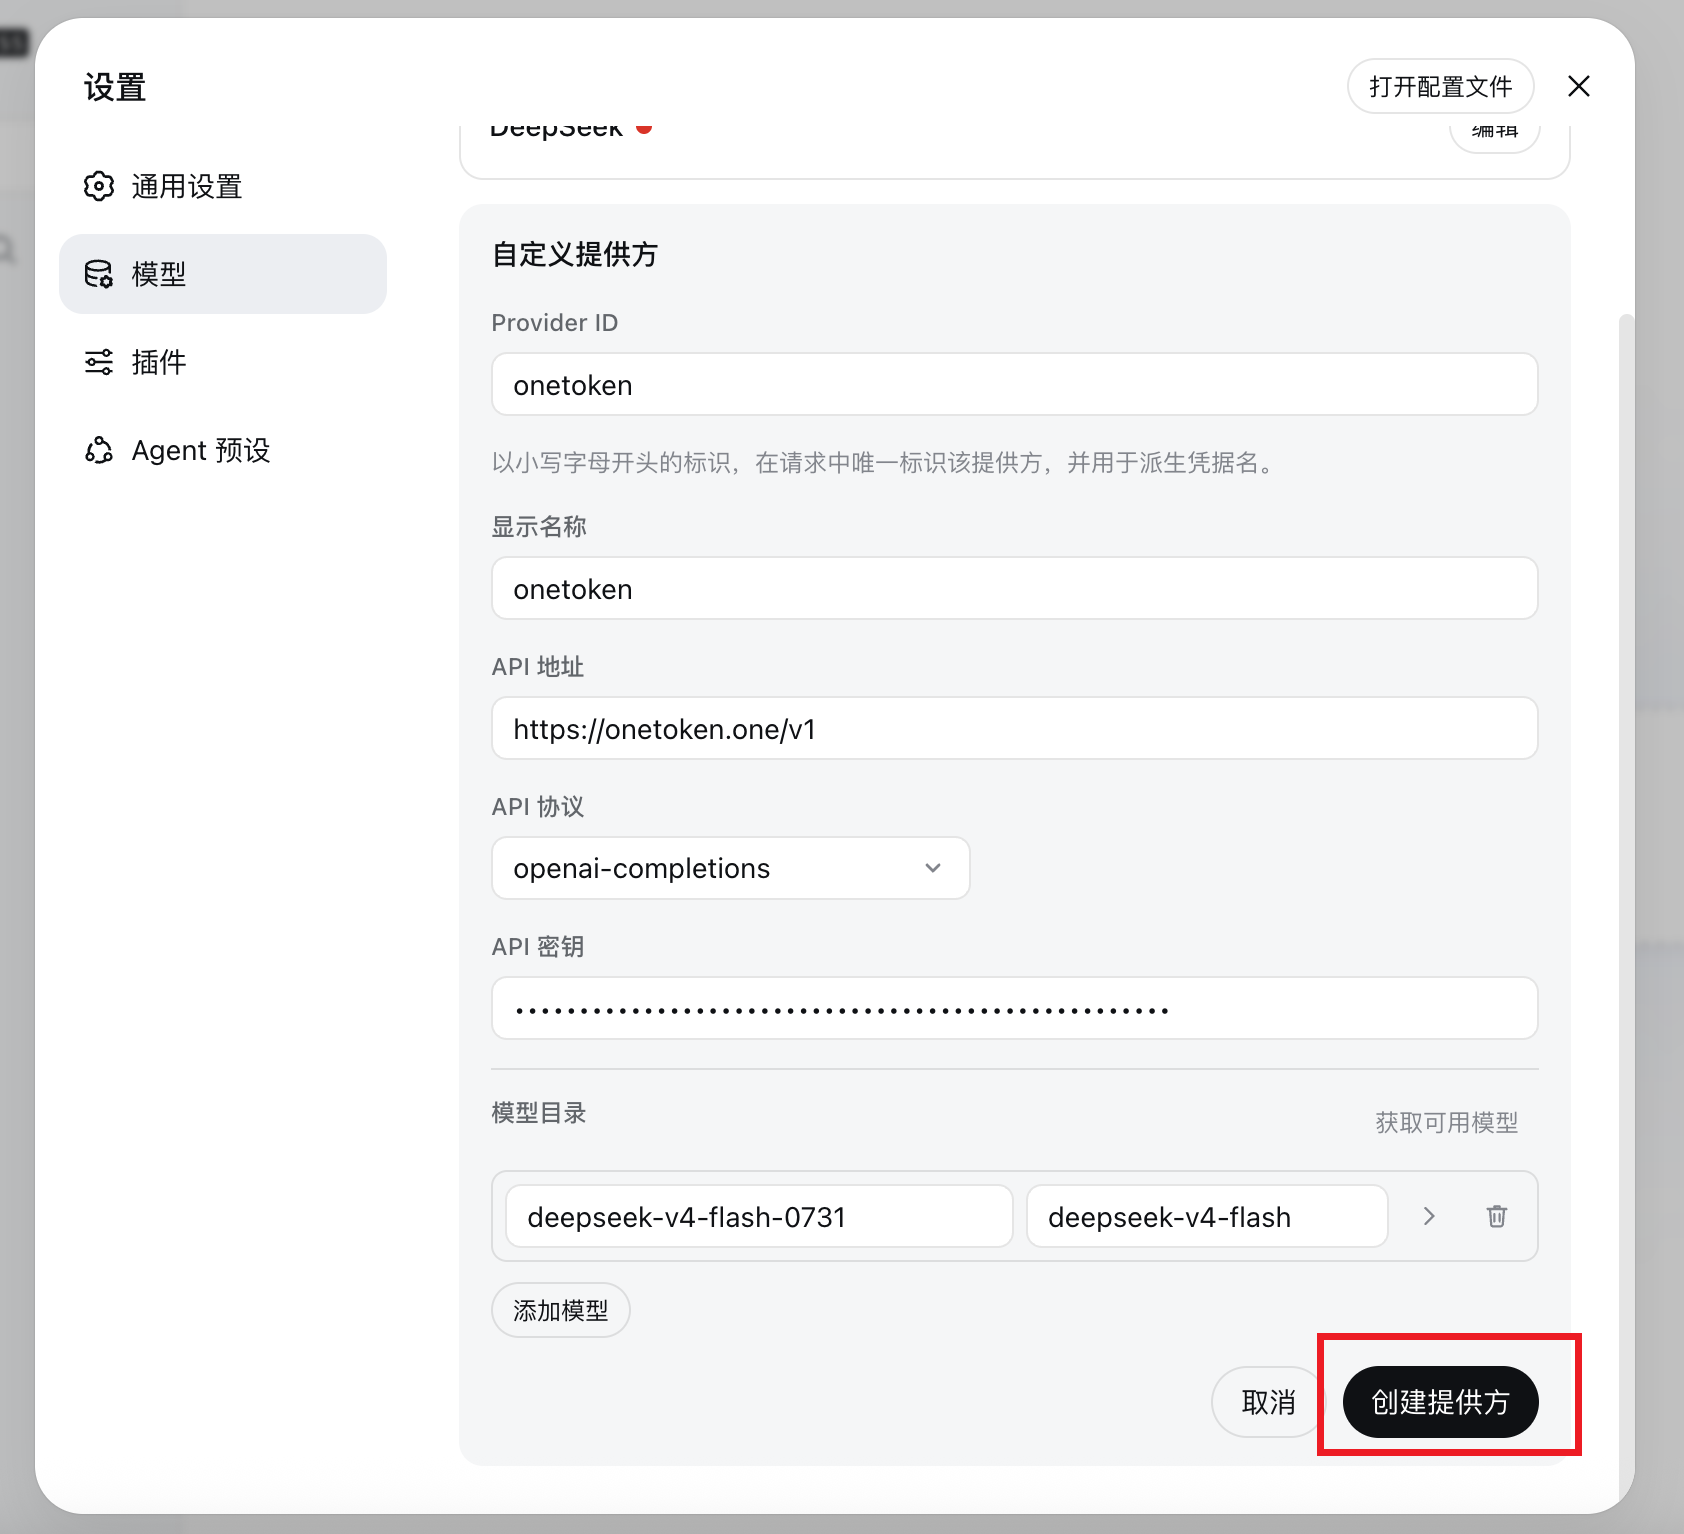Screen dimensions: 1684x1534
Task: Delete the deepseek-v4-flash-0731 model row
Action: (x=1496, y=1216)
